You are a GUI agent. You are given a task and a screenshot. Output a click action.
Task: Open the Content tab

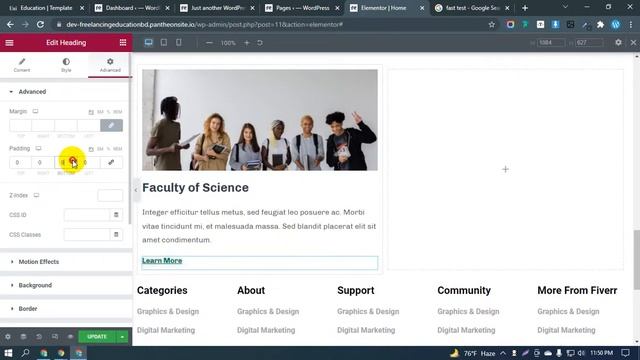click(x=22, y=65)
